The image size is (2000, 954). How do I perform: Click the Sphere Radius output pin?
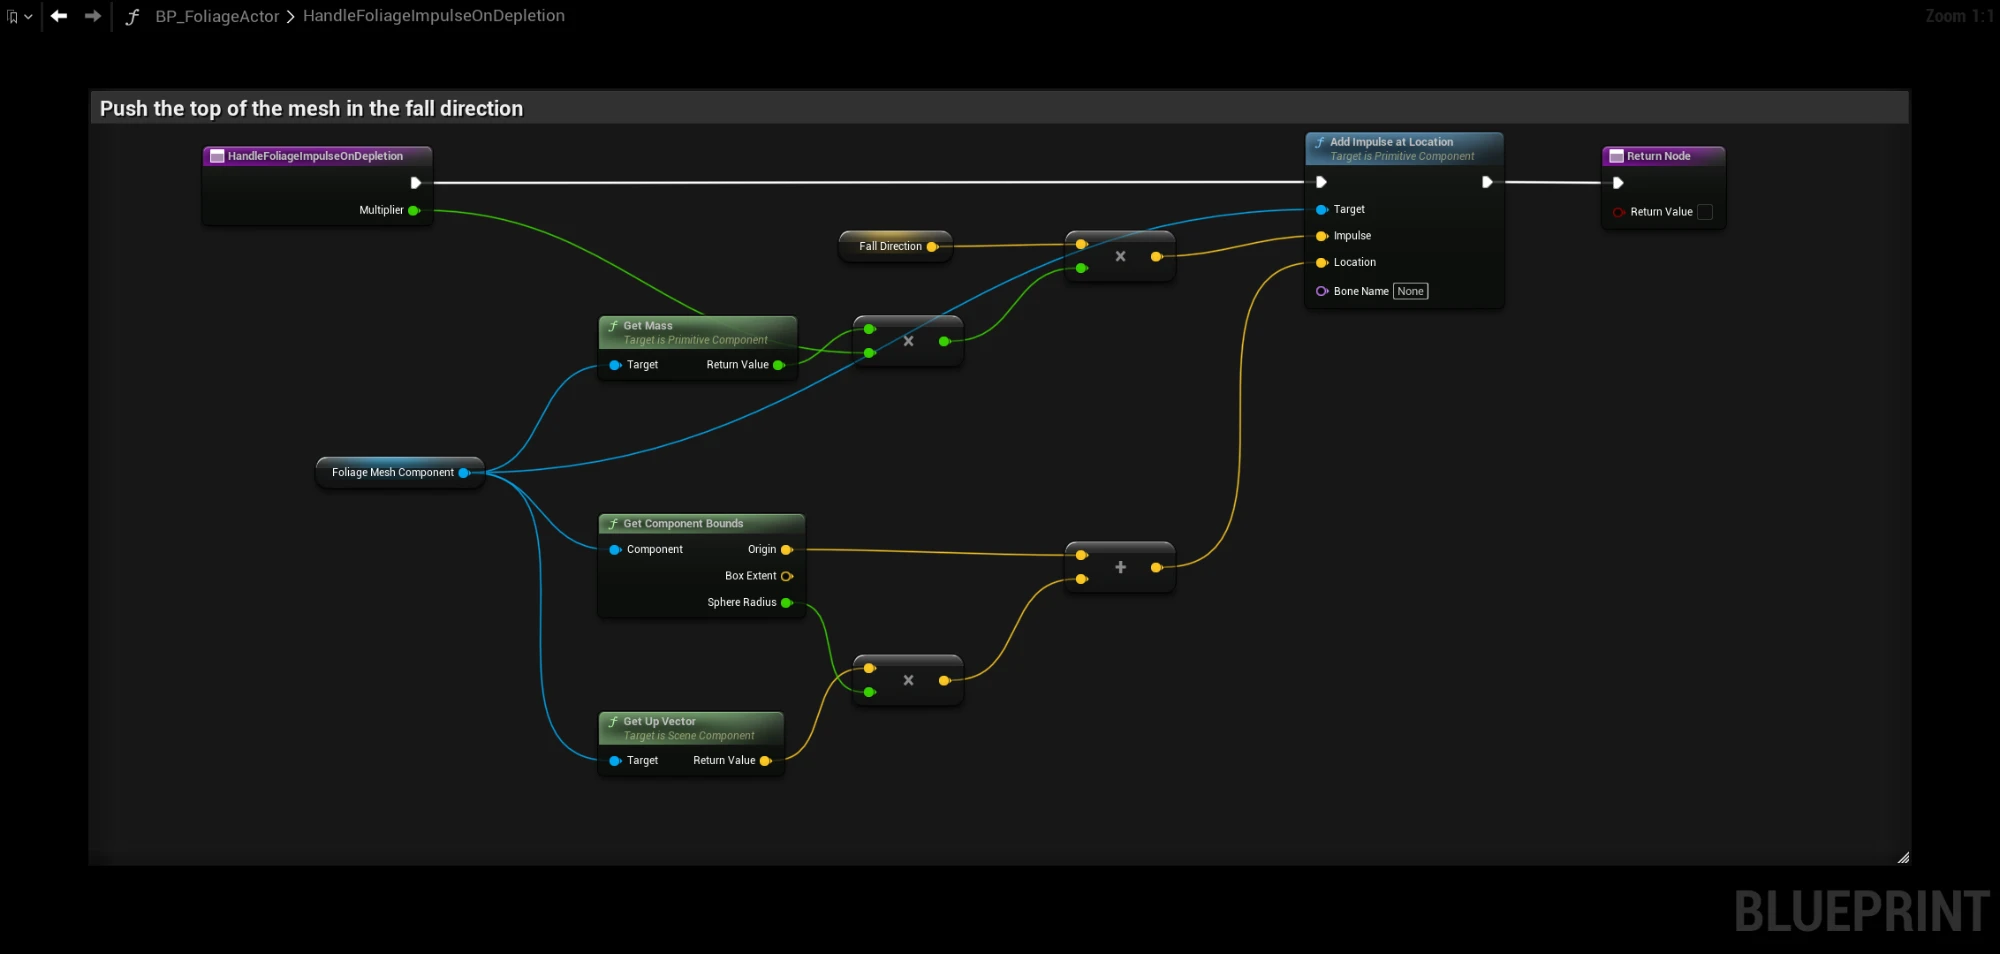pyautogui.click(x=787, y=603)
